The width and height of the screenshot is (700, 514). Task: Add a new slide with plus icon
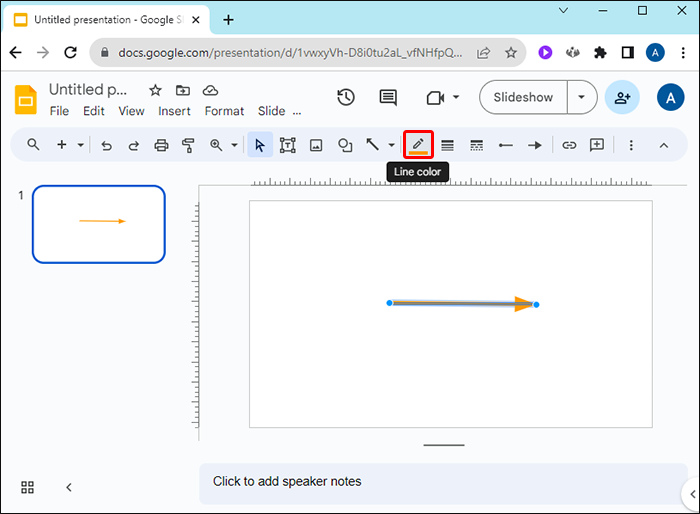point(62,145)
